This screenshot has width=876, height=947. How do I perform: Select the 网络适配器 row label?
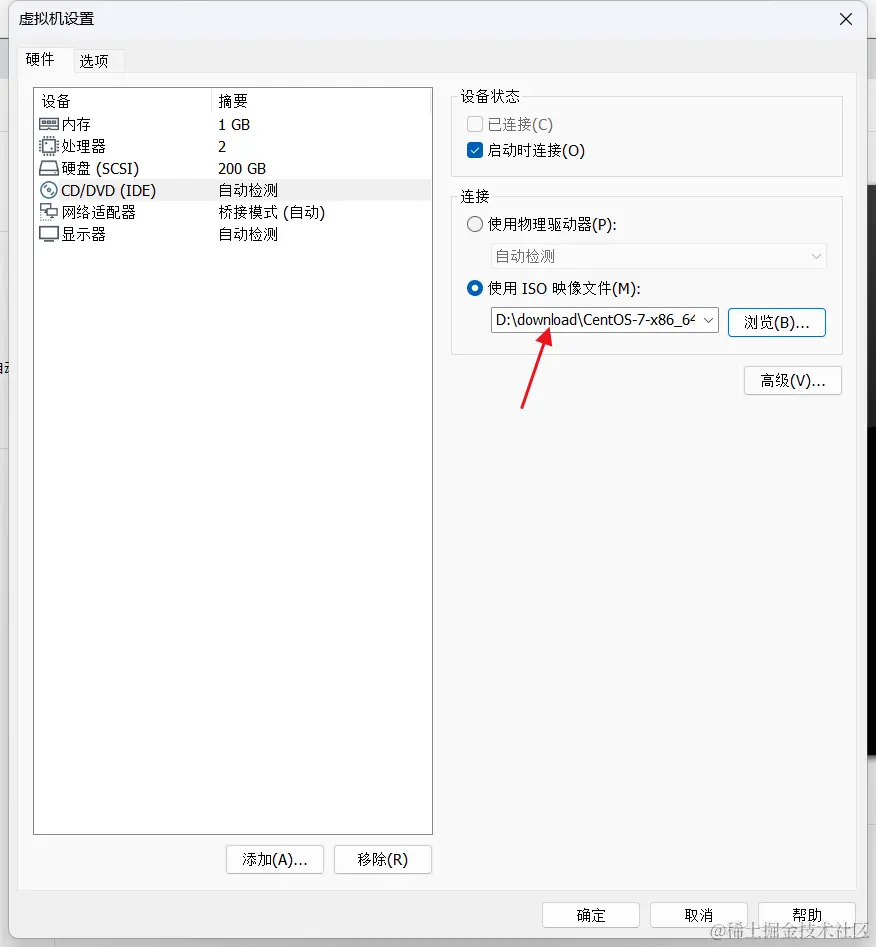pos(98,212)
